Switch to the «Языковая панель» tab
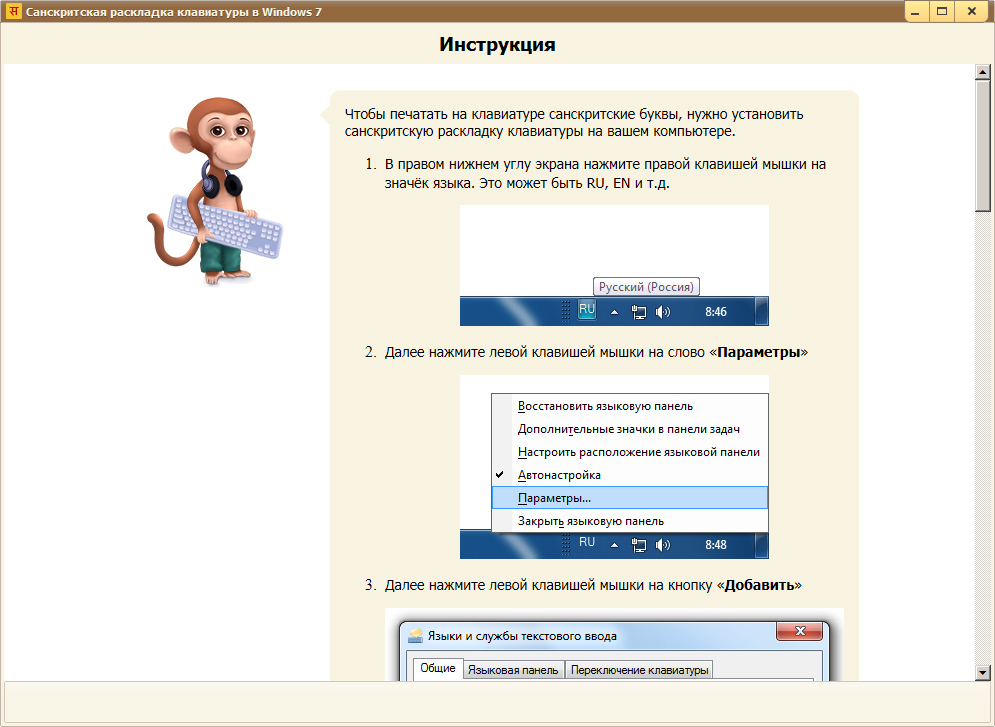Viewport: 995px width, 727px height. (x=514, y=669)
